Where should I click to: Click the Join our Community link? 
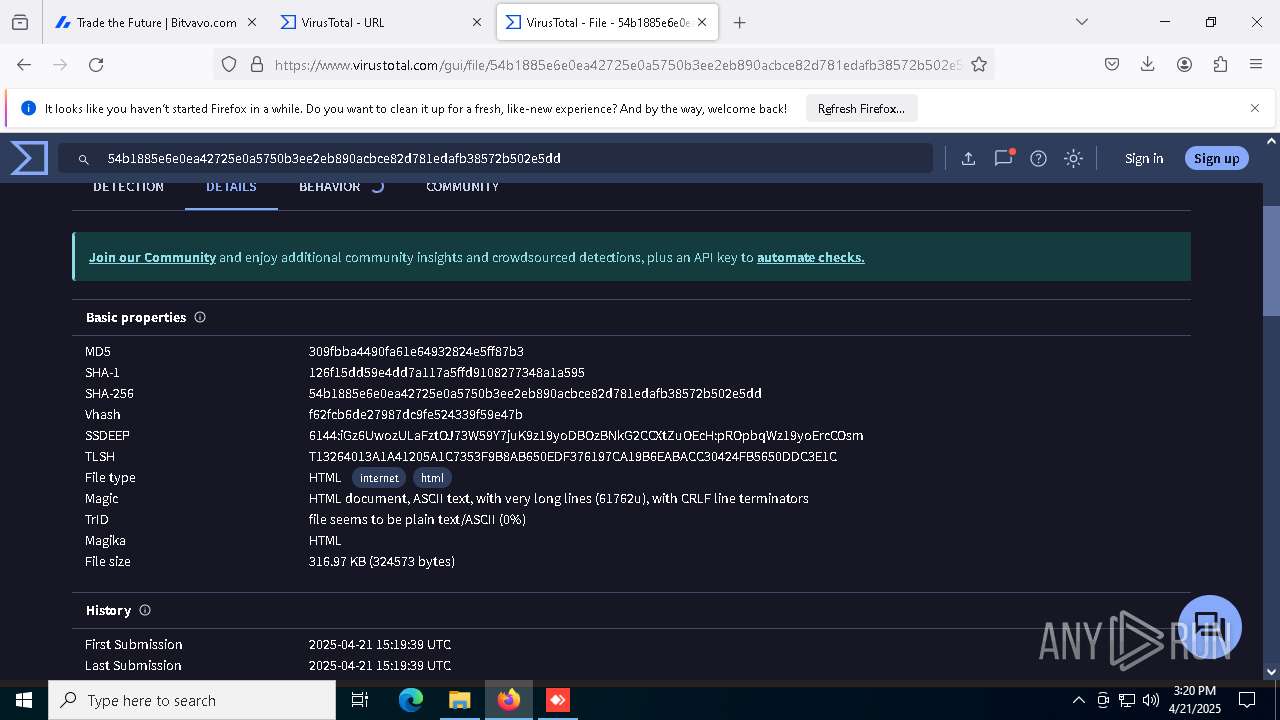[152, 257]
